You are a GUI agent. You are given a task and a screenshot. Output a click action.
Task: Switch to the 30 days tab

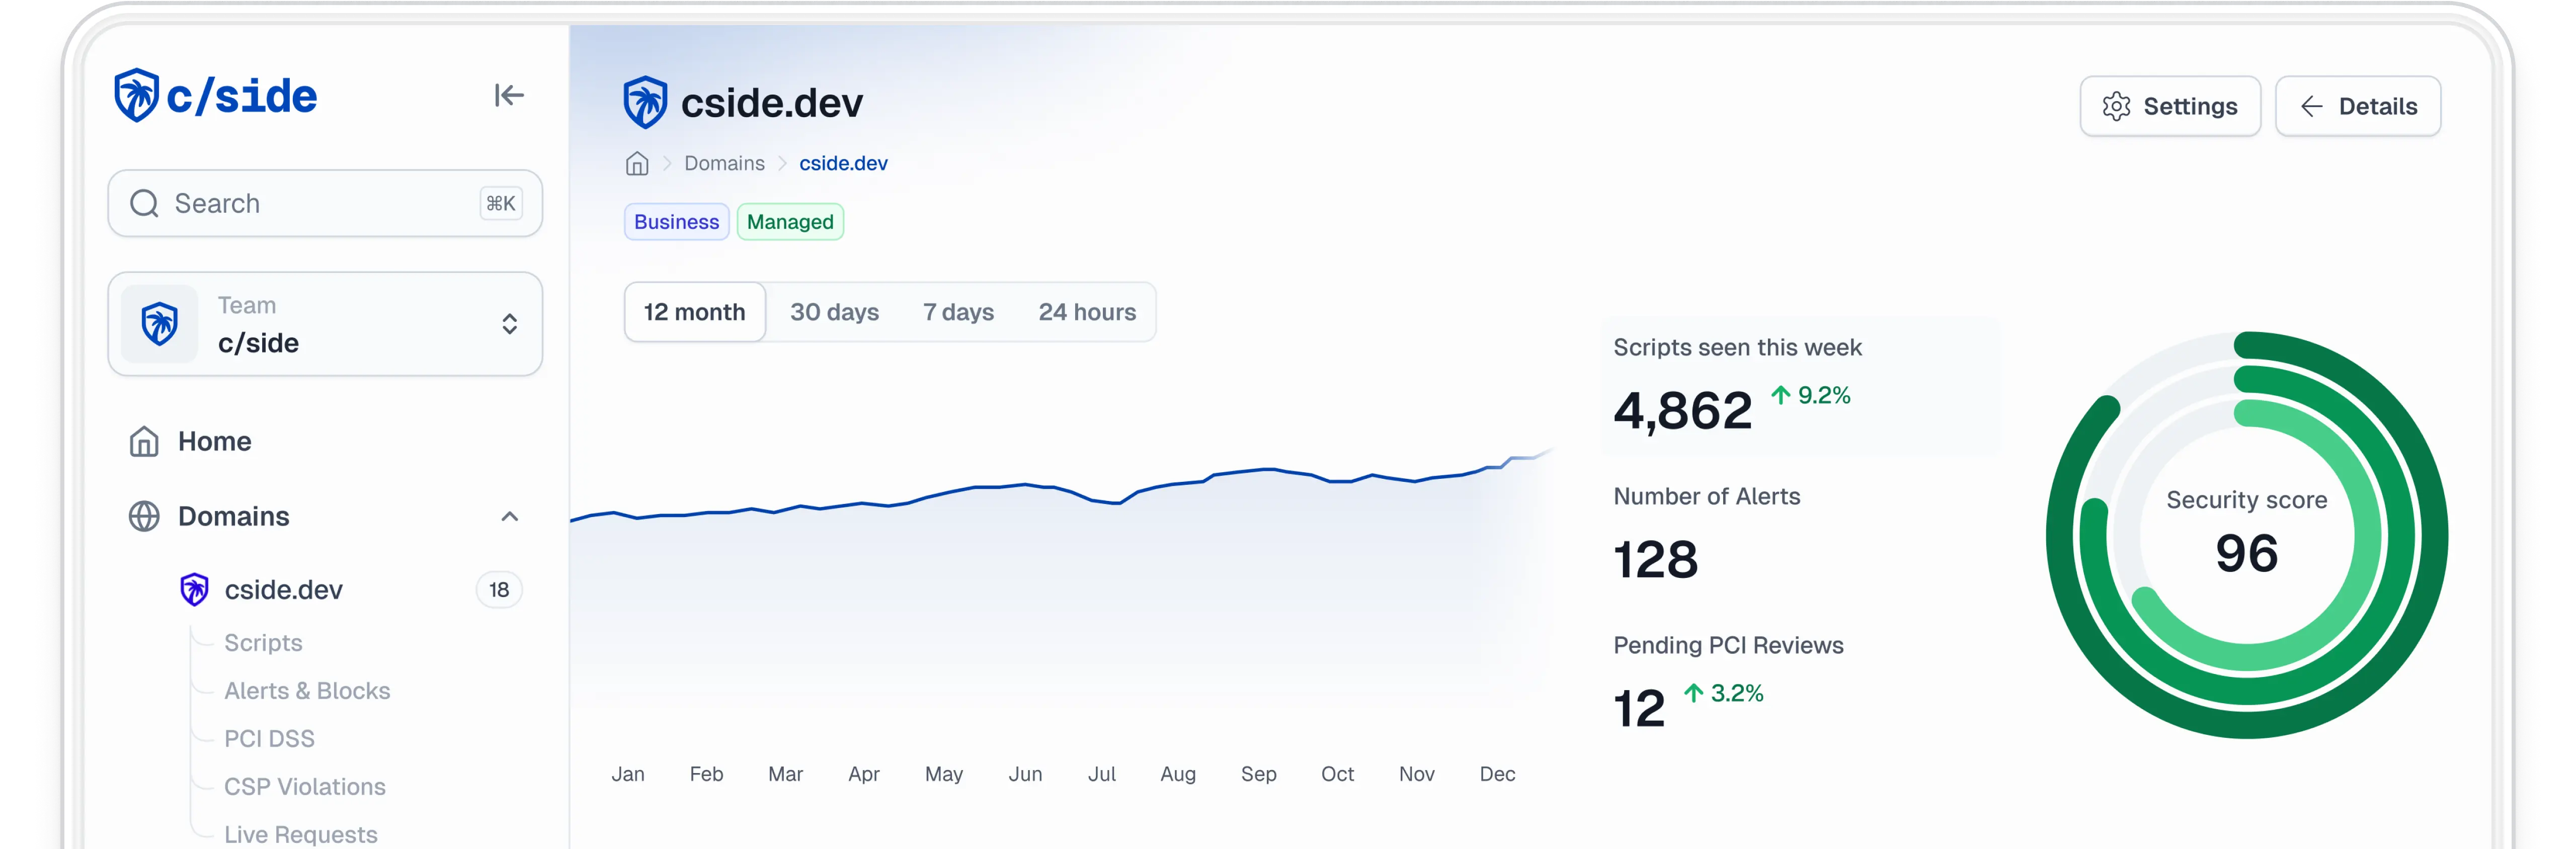(x=834, y=312)
